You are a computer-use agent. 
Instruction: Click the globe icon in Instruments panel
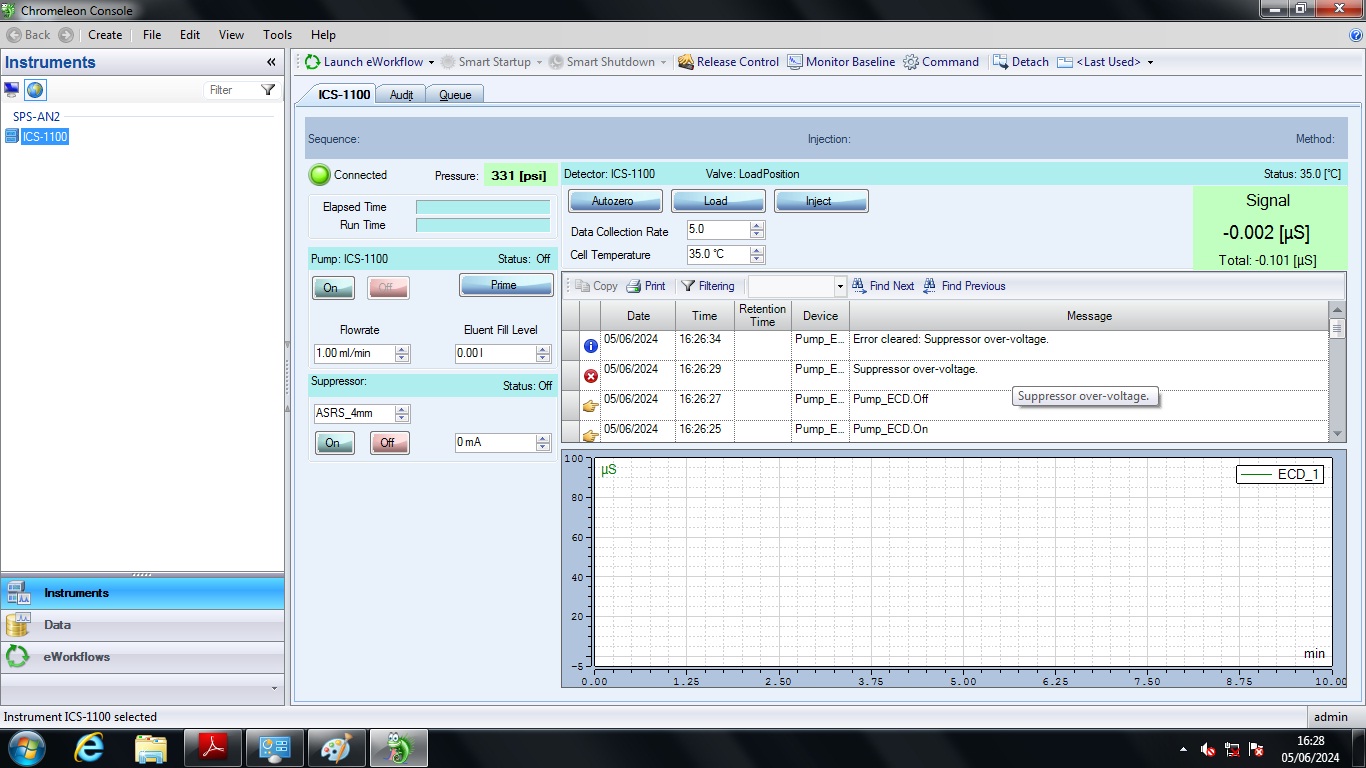tap(36, 90)
